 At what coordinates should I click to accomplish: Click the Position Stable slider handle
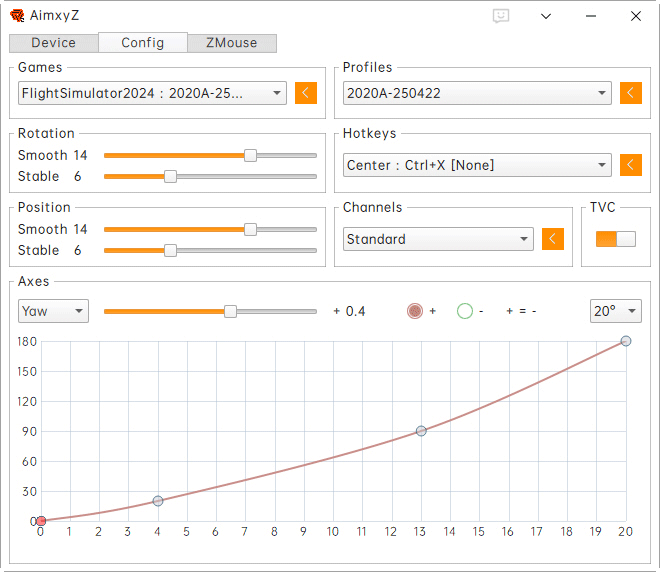coord(170,250)
